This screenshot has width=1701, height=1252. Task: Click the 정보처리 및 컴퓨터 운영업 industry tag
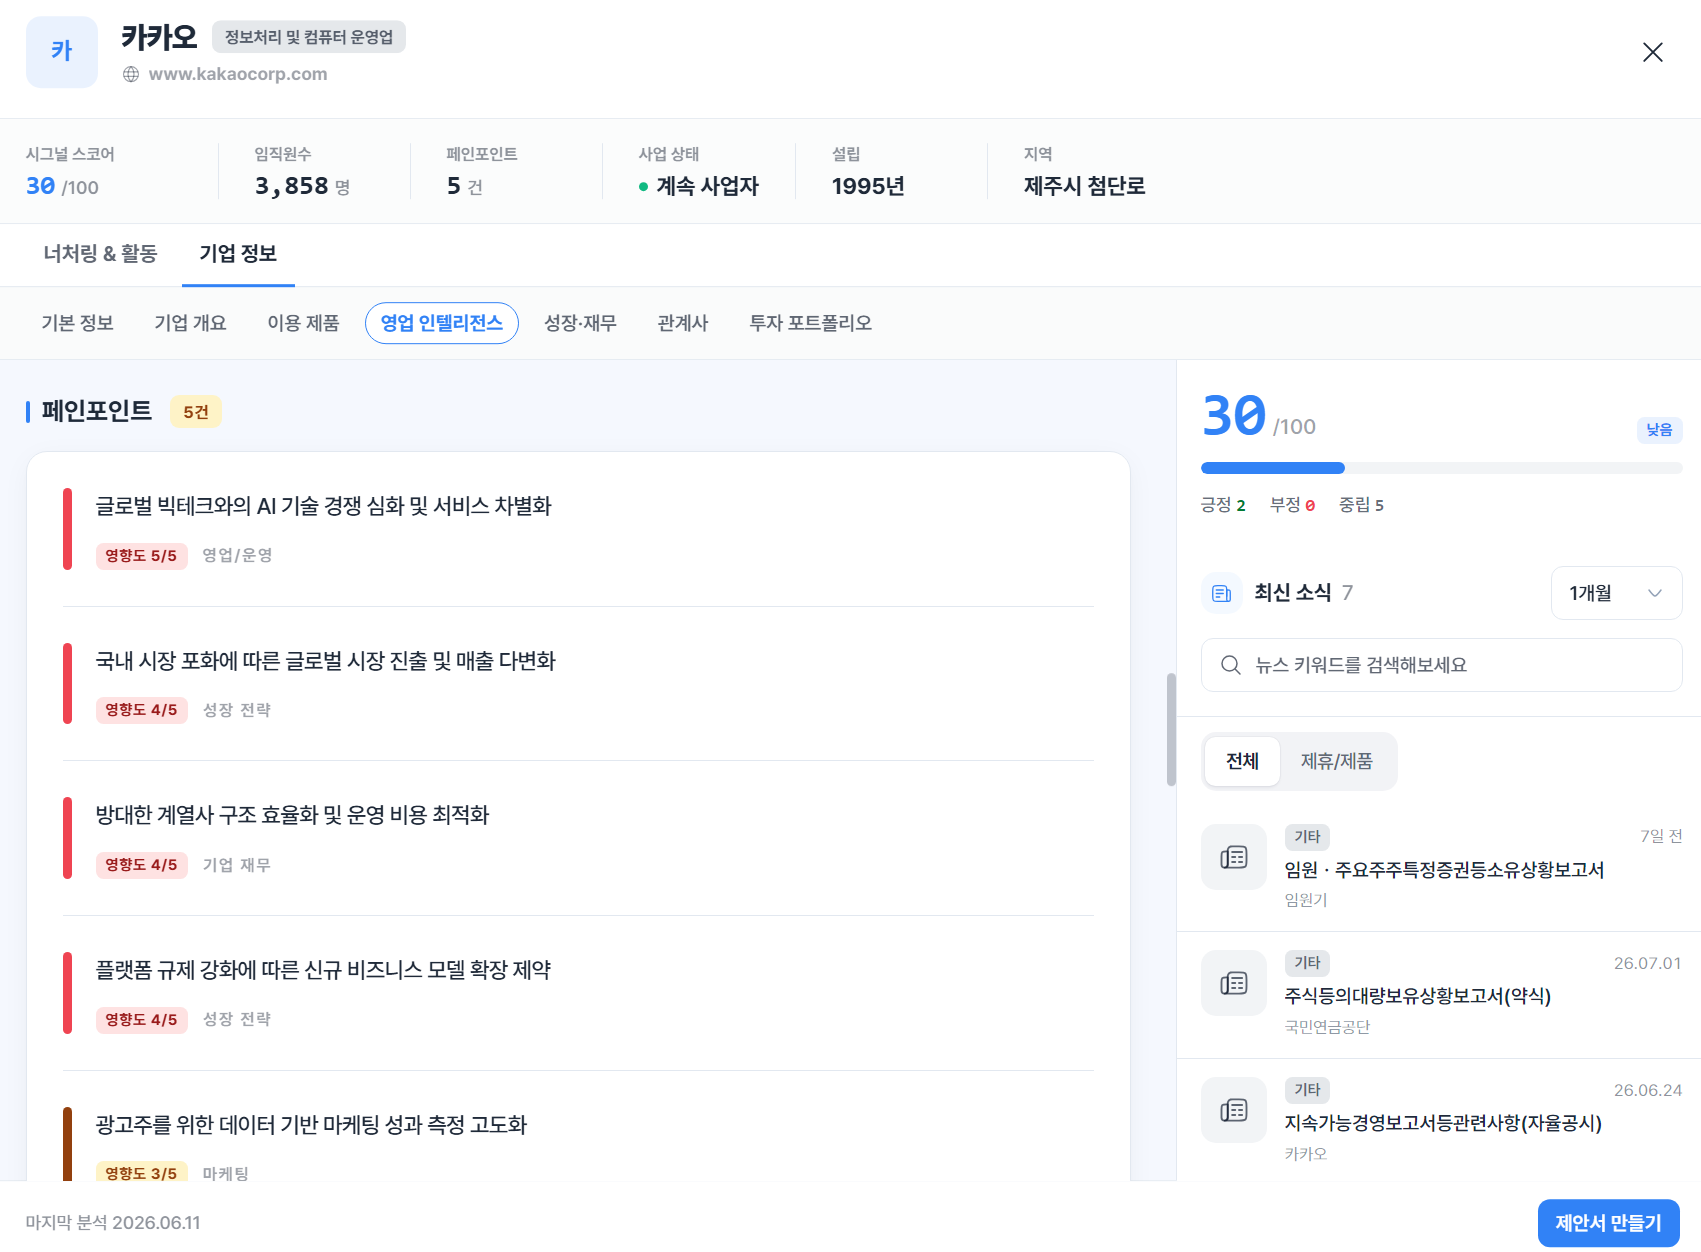309,37
